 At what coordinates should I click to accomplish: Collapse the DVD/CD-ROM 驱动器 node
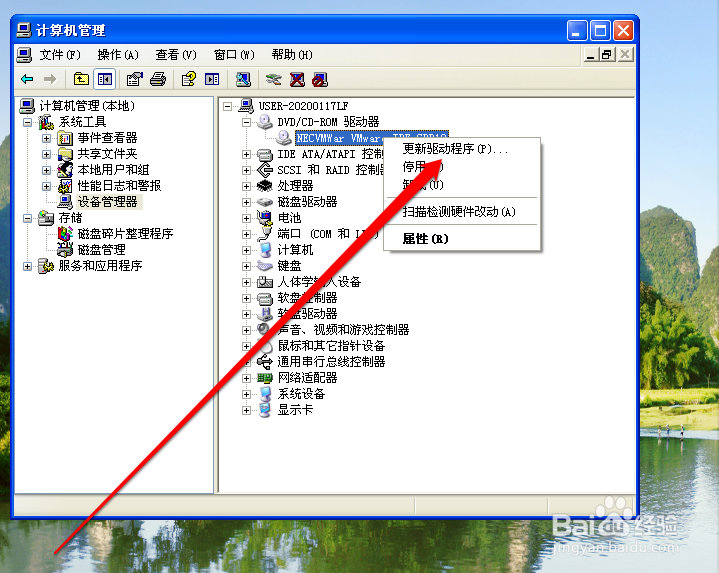coord(246,122)
